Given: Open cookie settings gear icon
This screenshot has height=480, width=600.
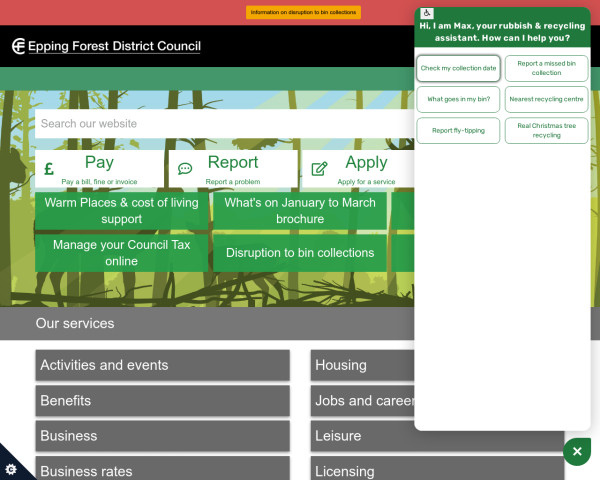Looking at the screenshot, I should [11, 469].
